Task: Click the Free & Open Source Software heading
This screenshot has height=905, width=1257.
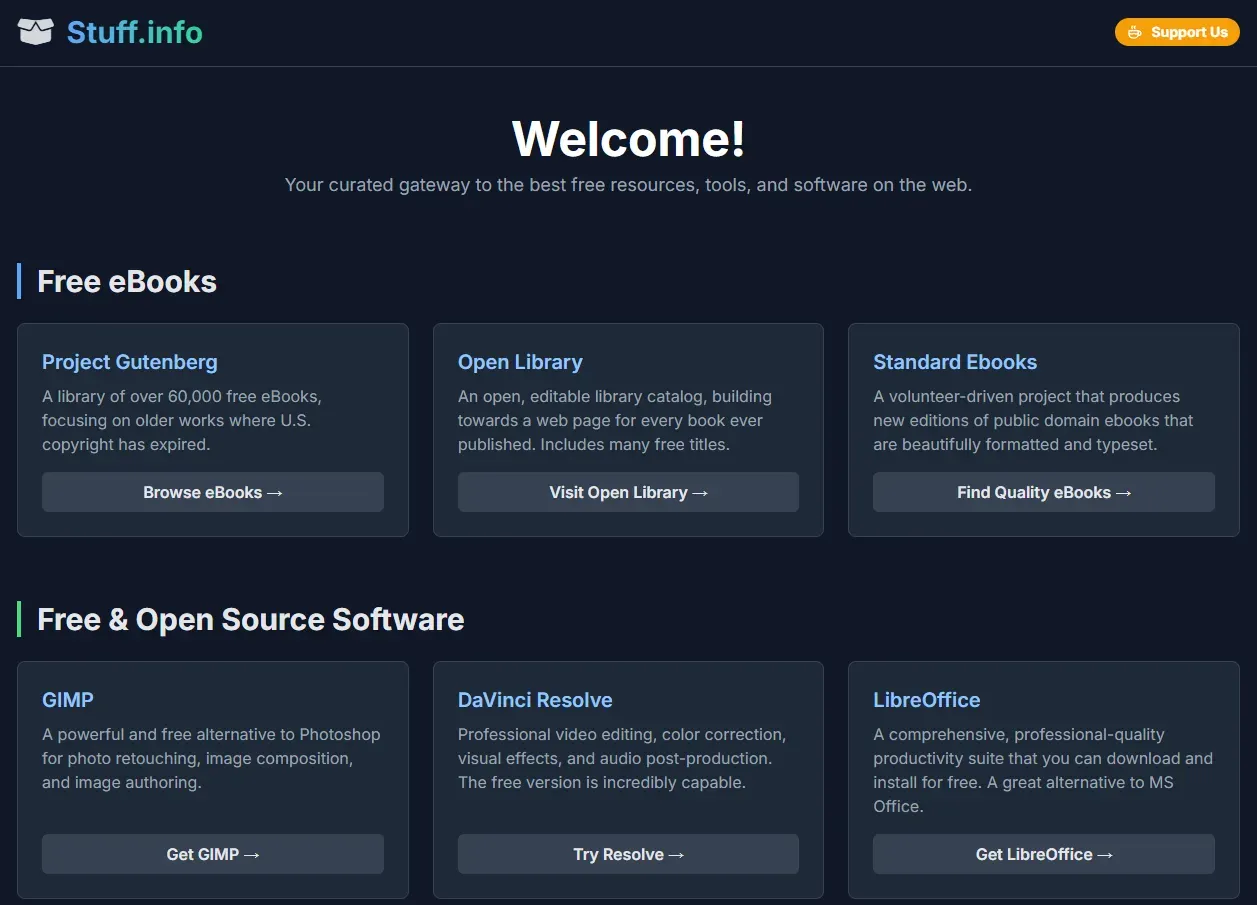Action: 251,619
